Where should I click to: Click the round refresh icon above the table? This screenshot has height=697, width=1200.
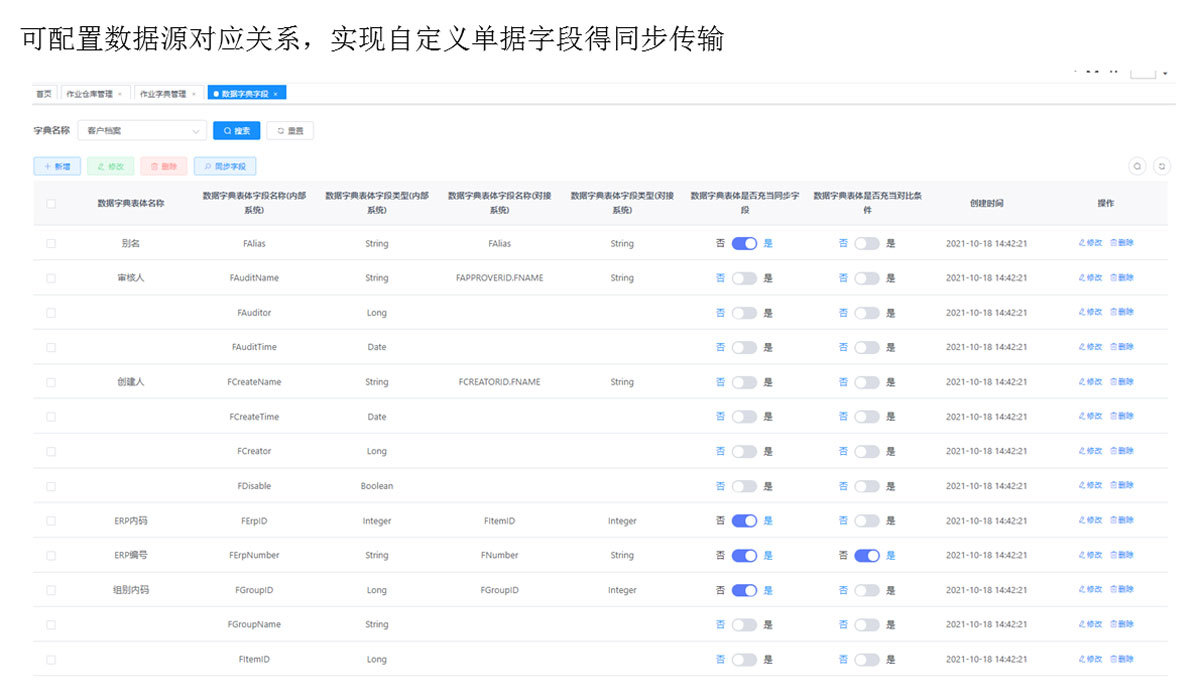[x=1161, y=166]
